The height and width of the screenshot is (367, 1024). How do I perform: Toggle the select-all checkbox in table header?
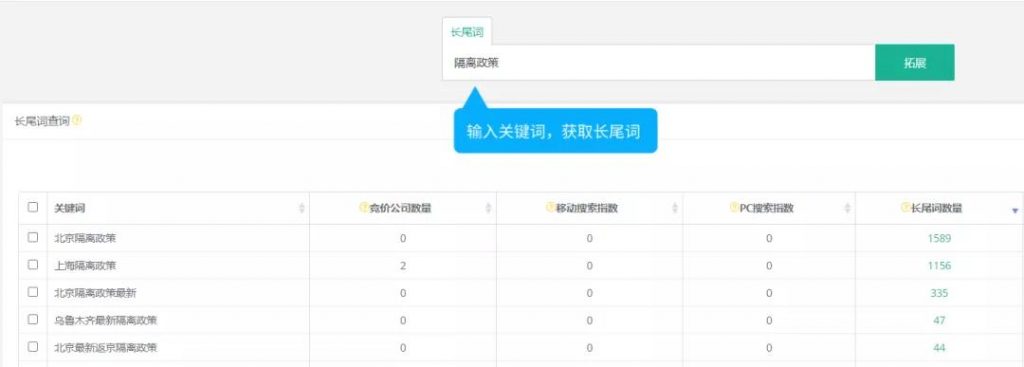coord(33,208)
